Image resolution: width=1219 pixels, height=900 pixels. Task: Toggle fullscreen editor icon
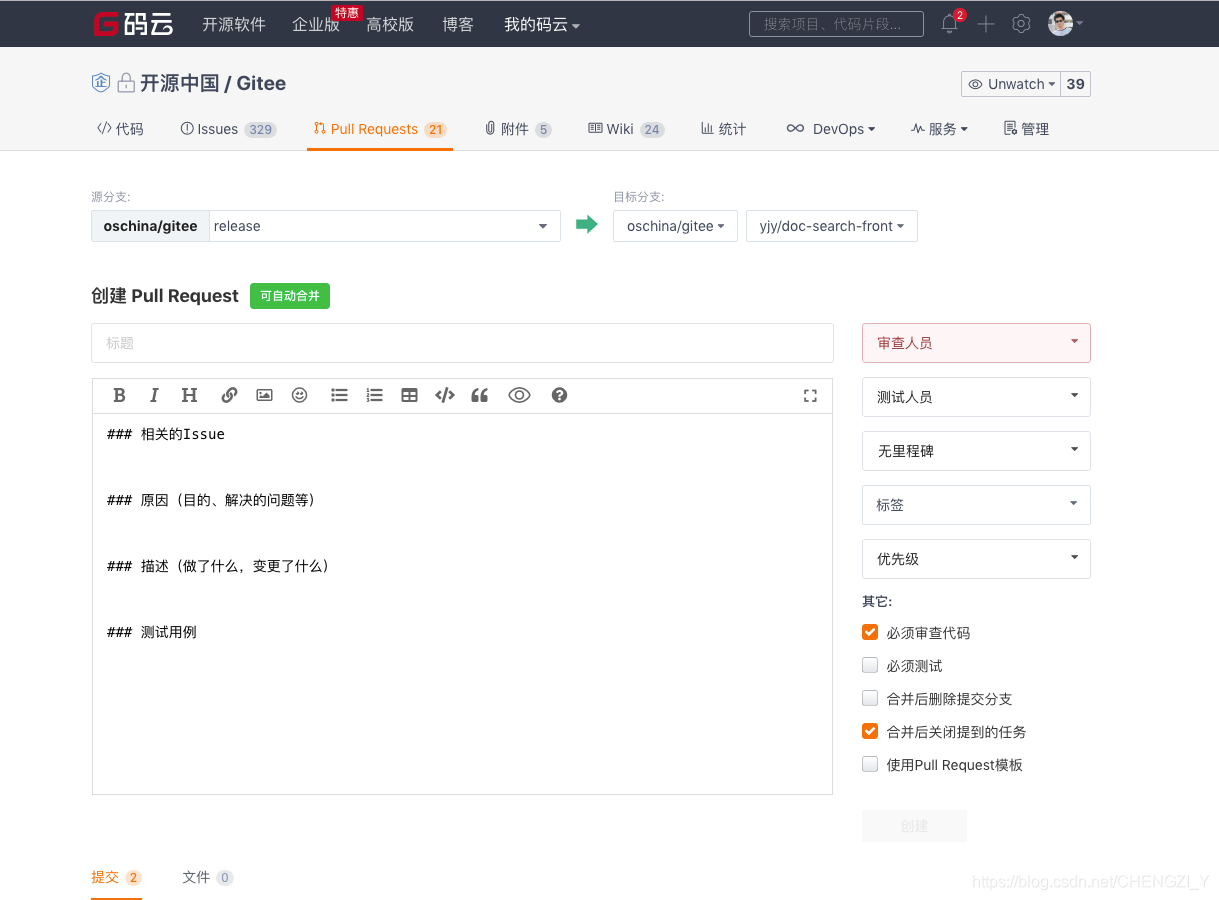click(810, 396)
